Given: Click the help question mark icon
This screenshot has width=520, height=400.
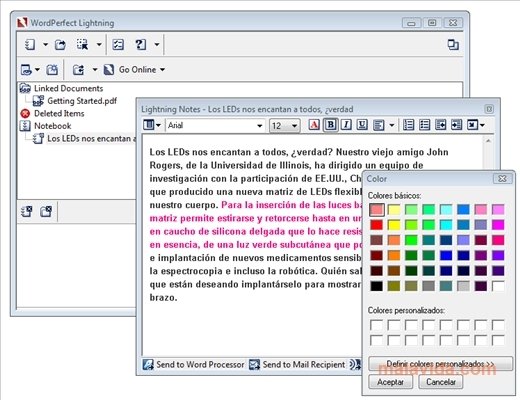Looking at the screenshot, I should click(x=141, y=44).
